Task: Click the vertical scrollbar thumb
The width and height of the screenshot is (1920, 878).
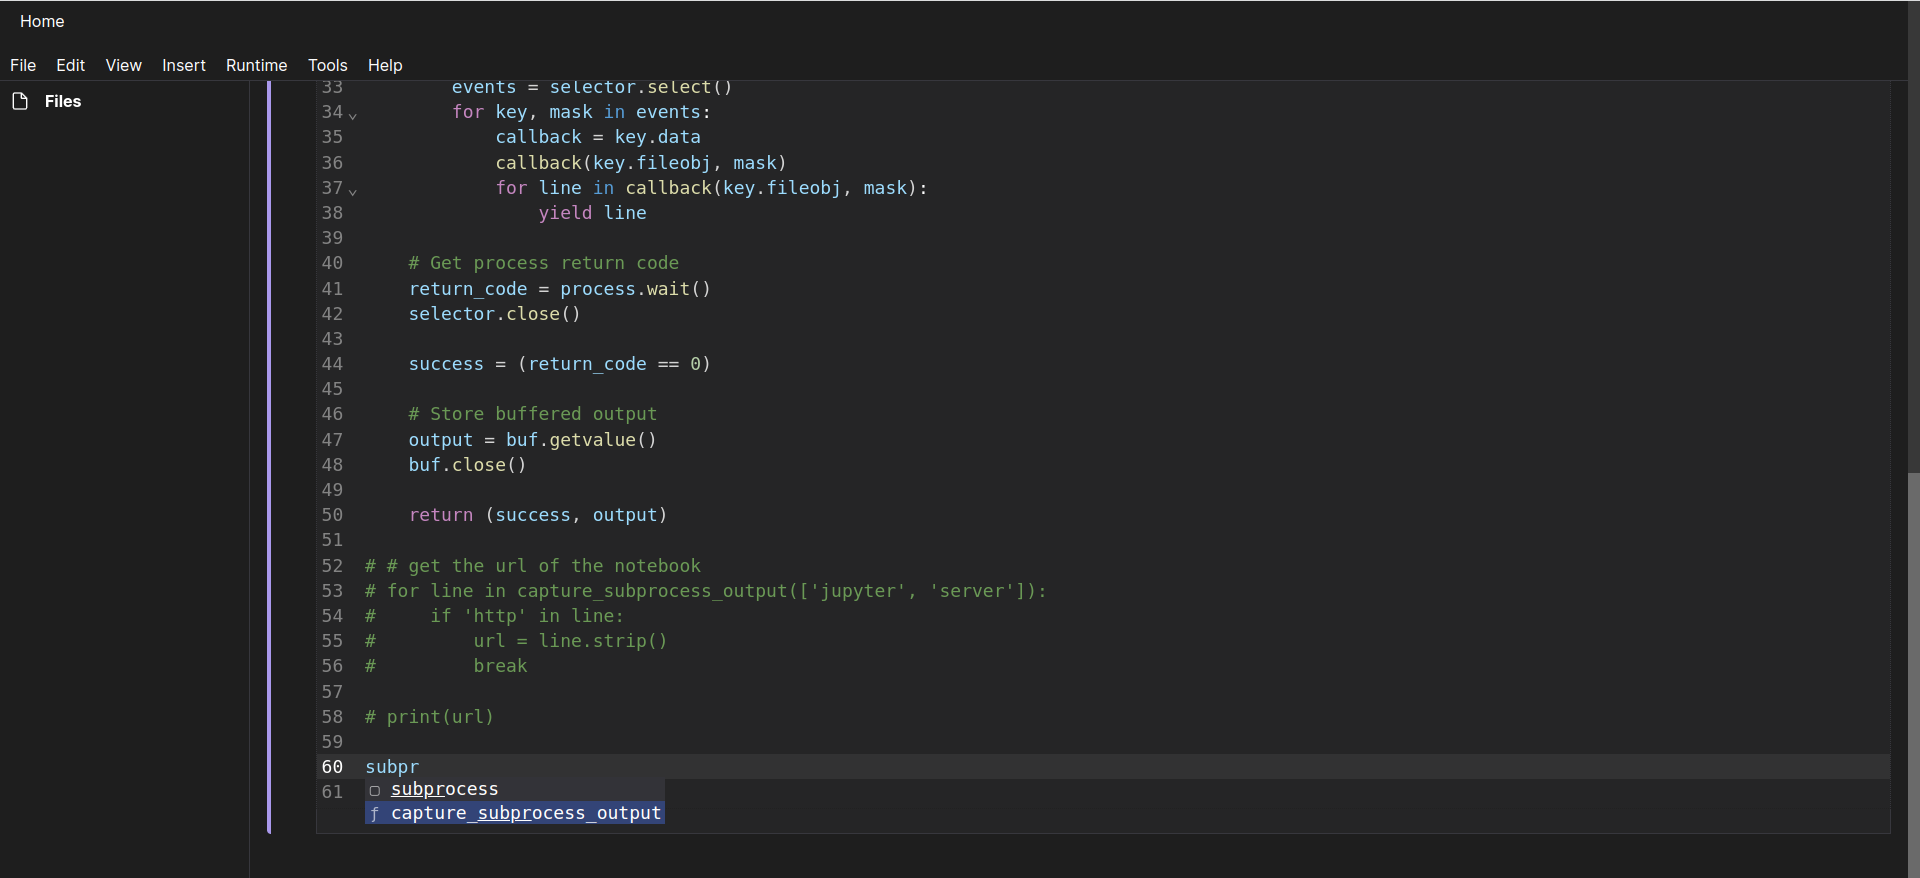Action: (1913, 675)
